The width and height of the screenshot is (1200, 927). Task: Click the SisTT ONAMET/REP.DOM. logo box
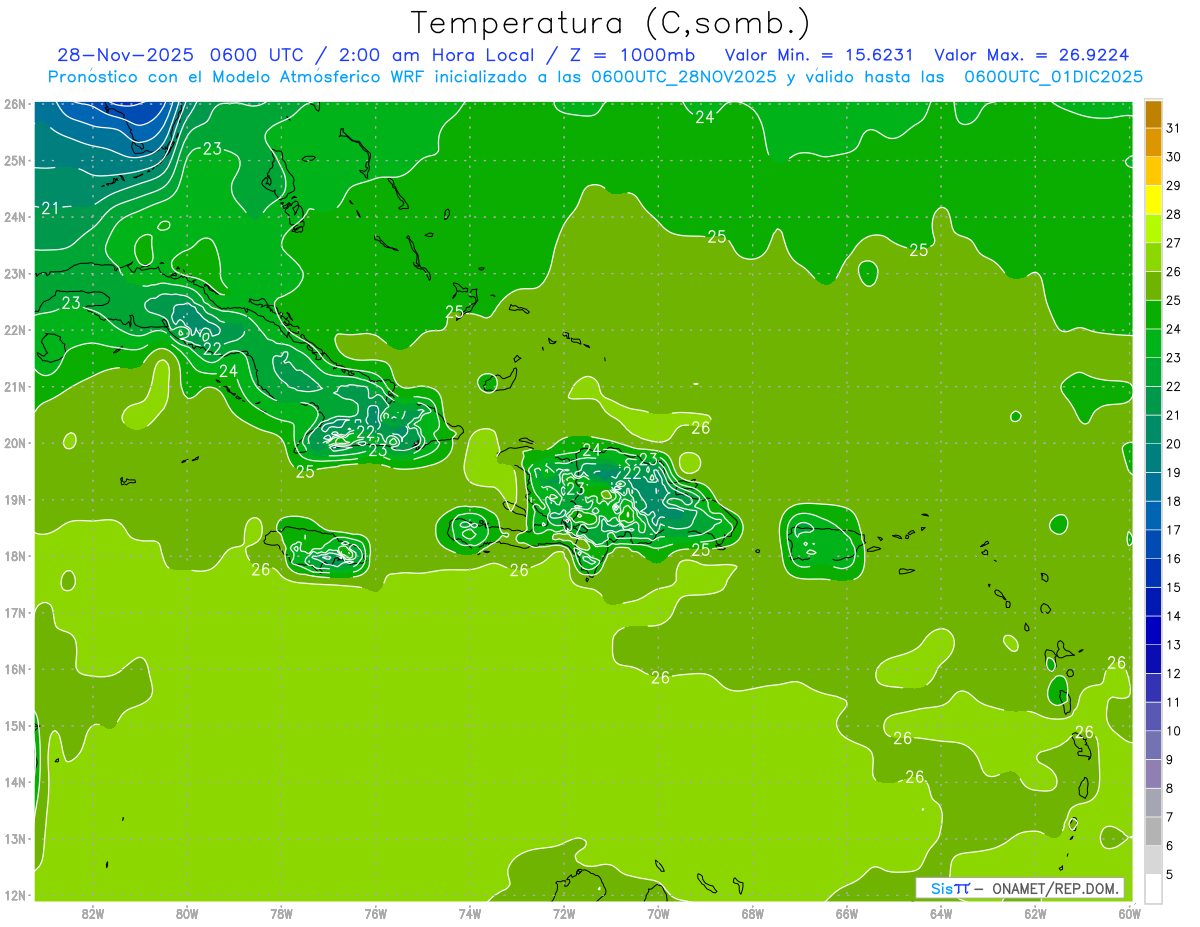1019,888
